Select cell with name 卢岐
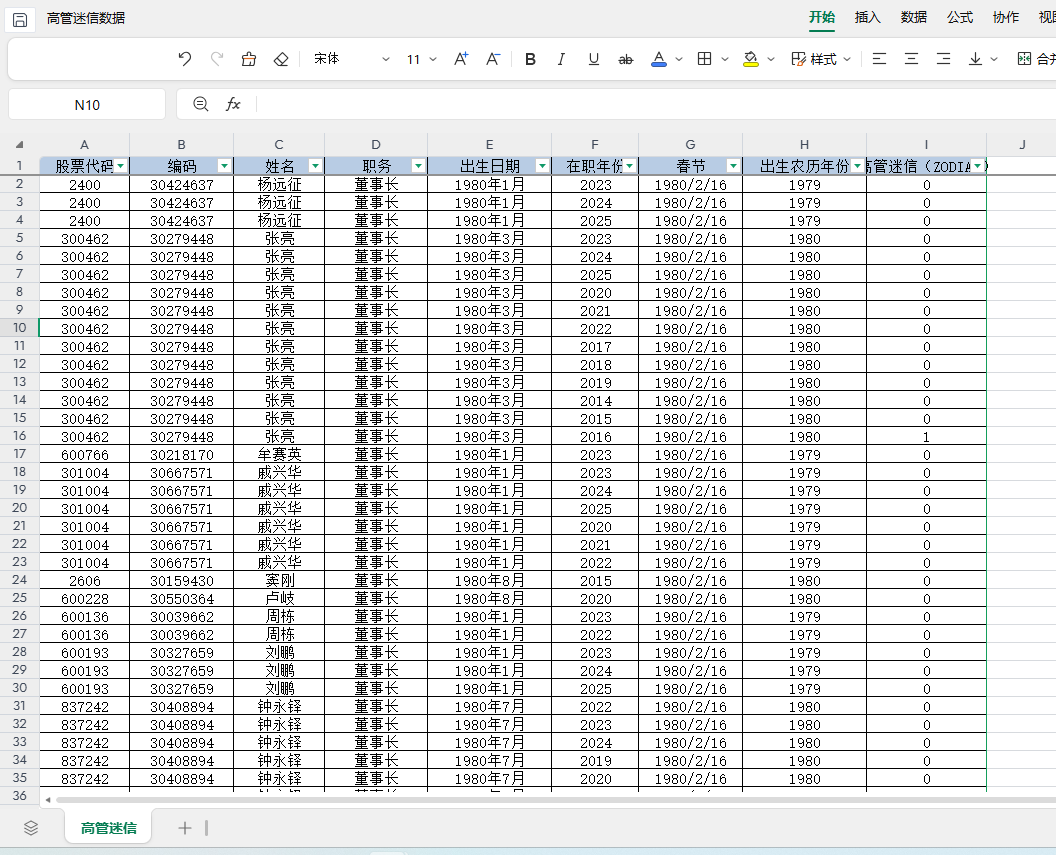Screen dimensions: 1056x855 tap(279, 598)
